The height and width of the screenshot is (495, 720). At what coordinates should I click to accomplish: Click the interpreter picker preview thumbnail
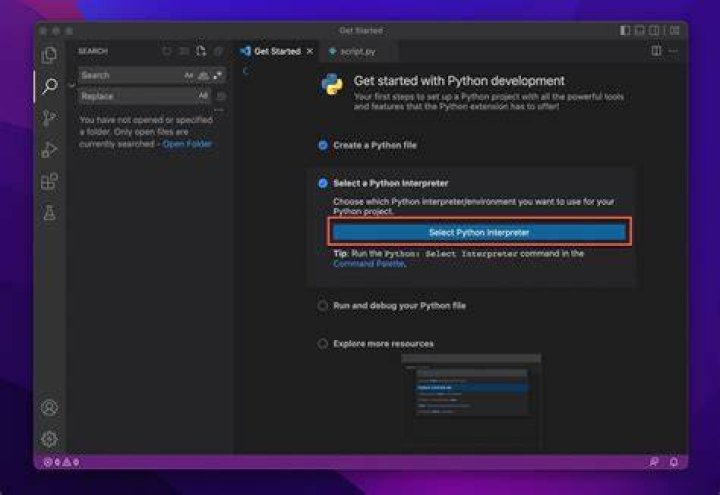(471, 399)
